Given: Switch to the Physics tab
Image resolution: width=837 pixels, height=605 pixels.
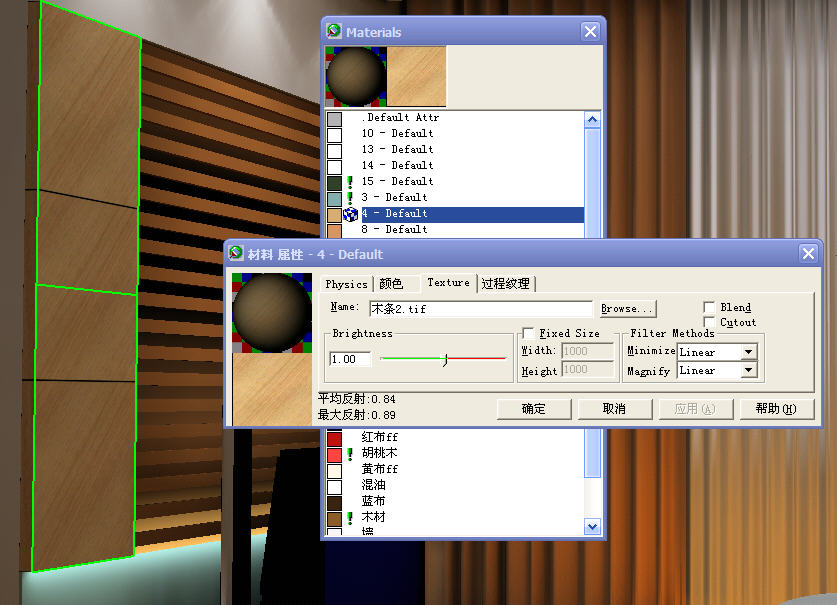Looking at the screenshot, I should click(x=346, y=285).
